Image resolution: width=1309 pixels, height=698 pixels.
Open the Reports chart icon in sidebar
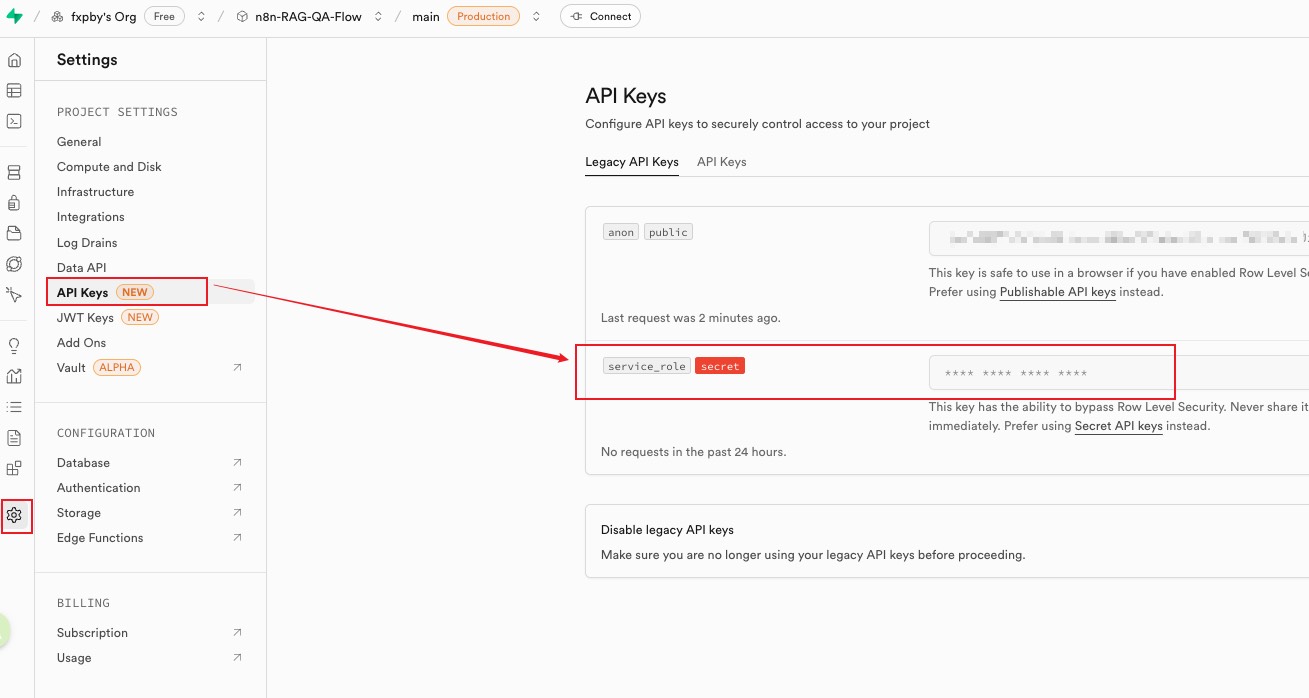click(x=14, y=377)
